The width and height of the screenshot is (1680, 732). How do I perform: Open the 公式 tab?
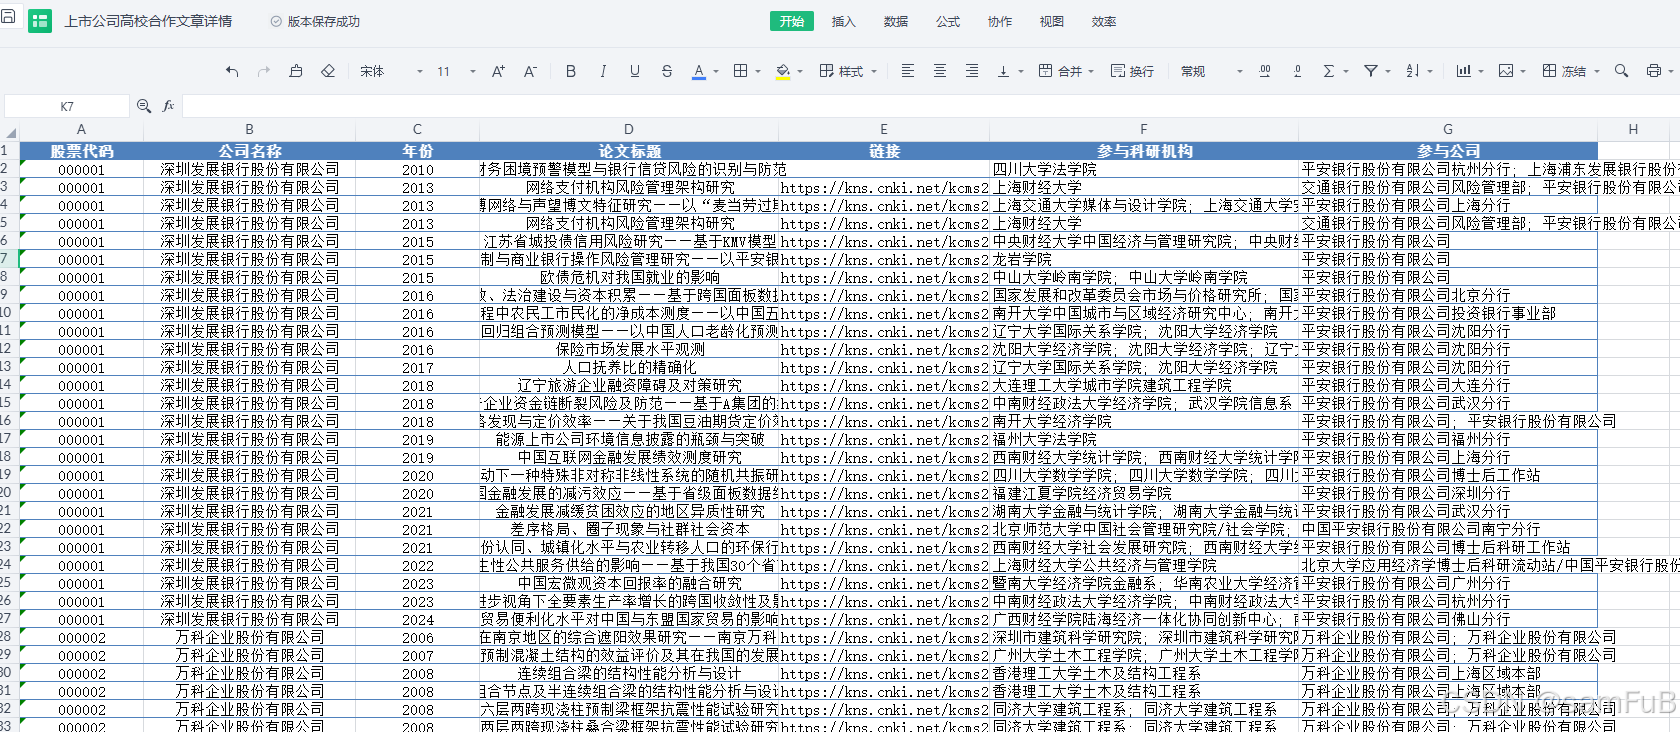click(x=948, y=21)
